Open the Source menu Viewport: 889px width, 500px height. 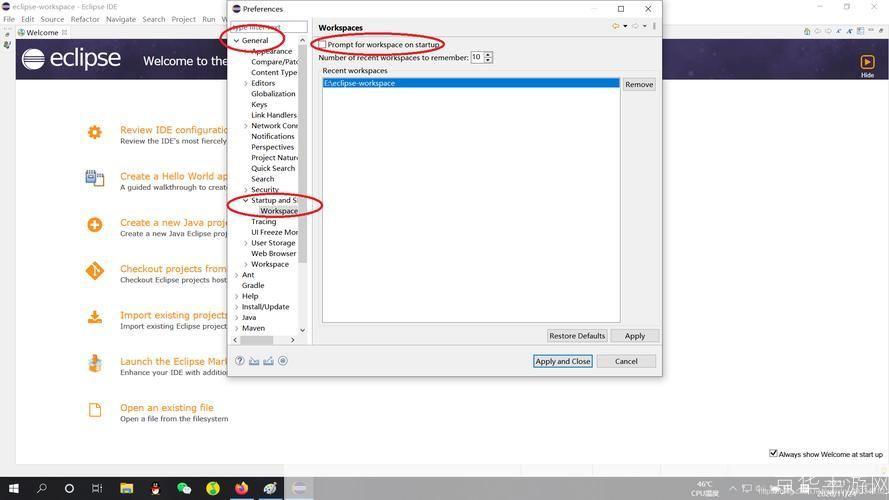coord(52,19)
